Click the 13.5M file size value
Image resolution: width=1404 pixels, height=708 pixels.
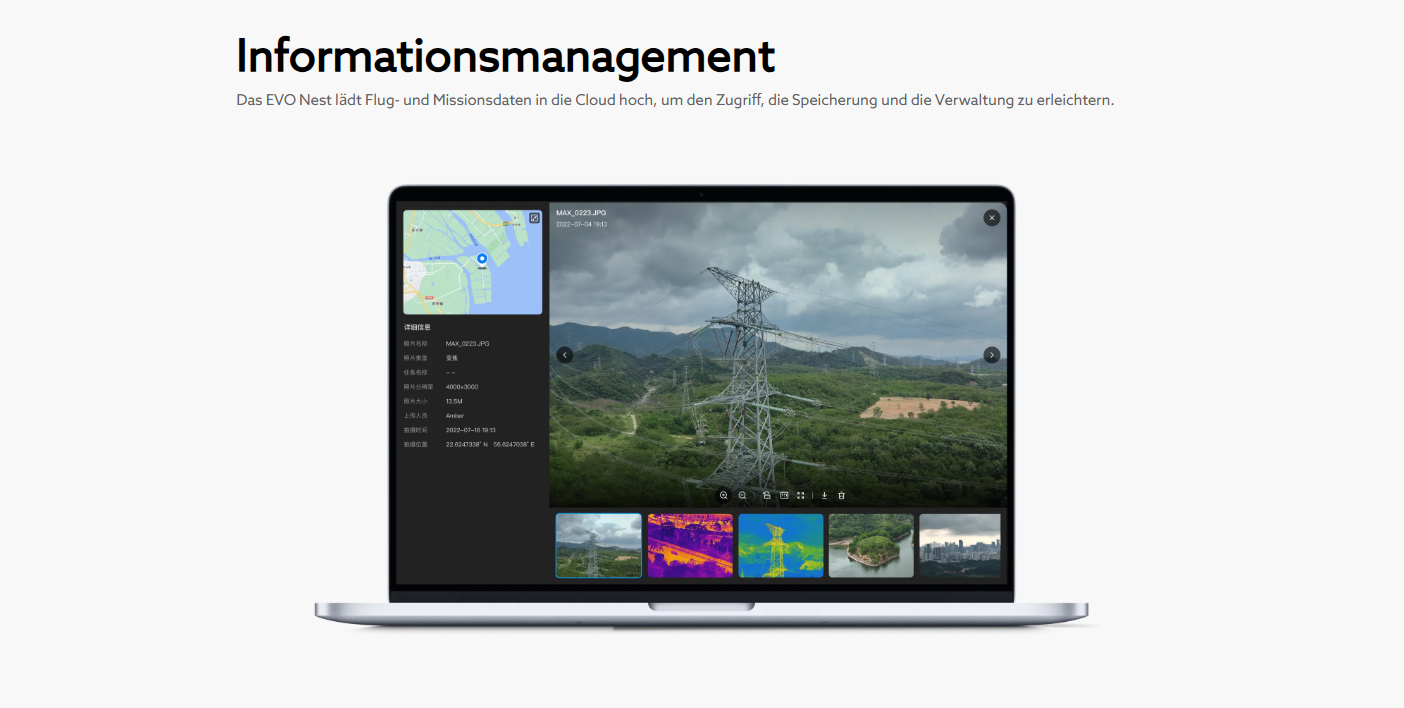click(454, 401)
